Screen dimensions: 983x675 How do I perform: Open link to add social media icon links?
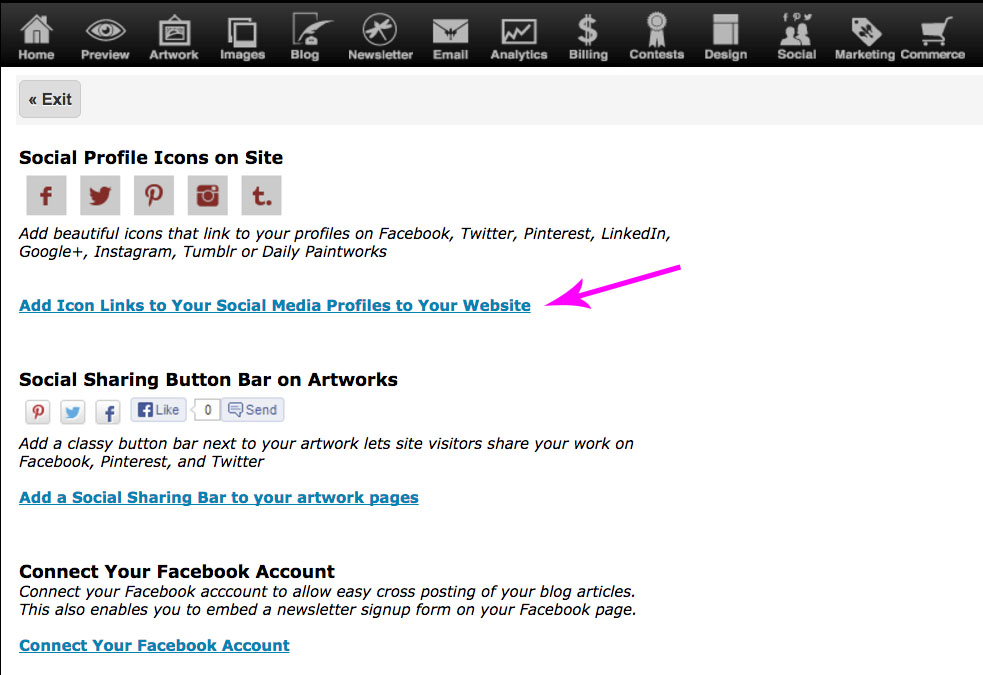[x=275, y=305]
